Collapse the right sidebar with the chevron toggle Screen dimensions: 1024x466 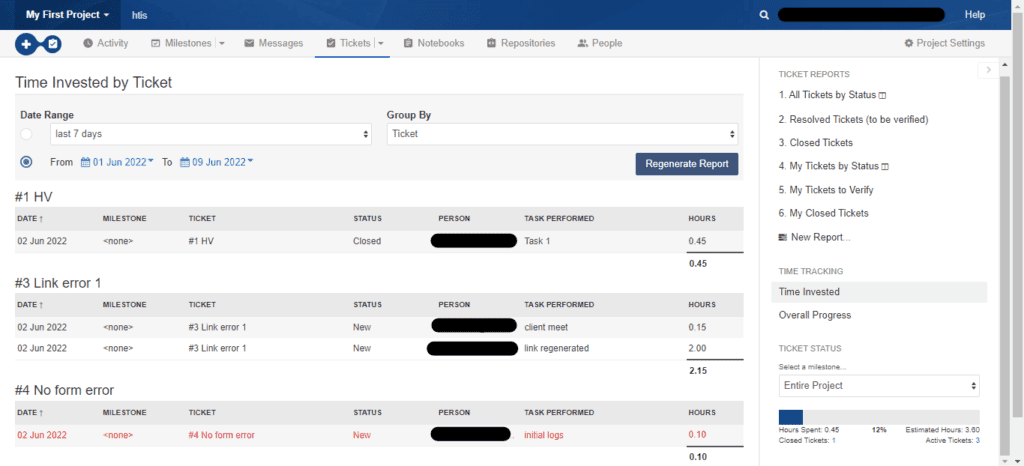[987, 70]
